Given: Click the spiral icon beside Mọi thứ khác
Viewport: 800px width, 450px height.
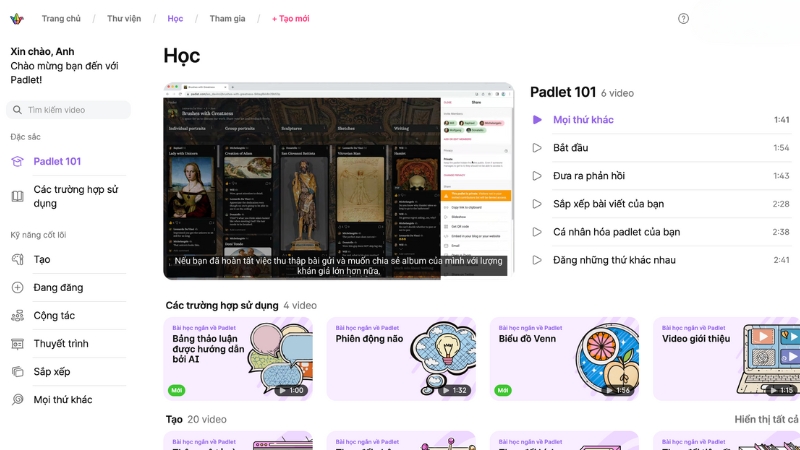Looking at the screenshot, I should coord(17,399).
